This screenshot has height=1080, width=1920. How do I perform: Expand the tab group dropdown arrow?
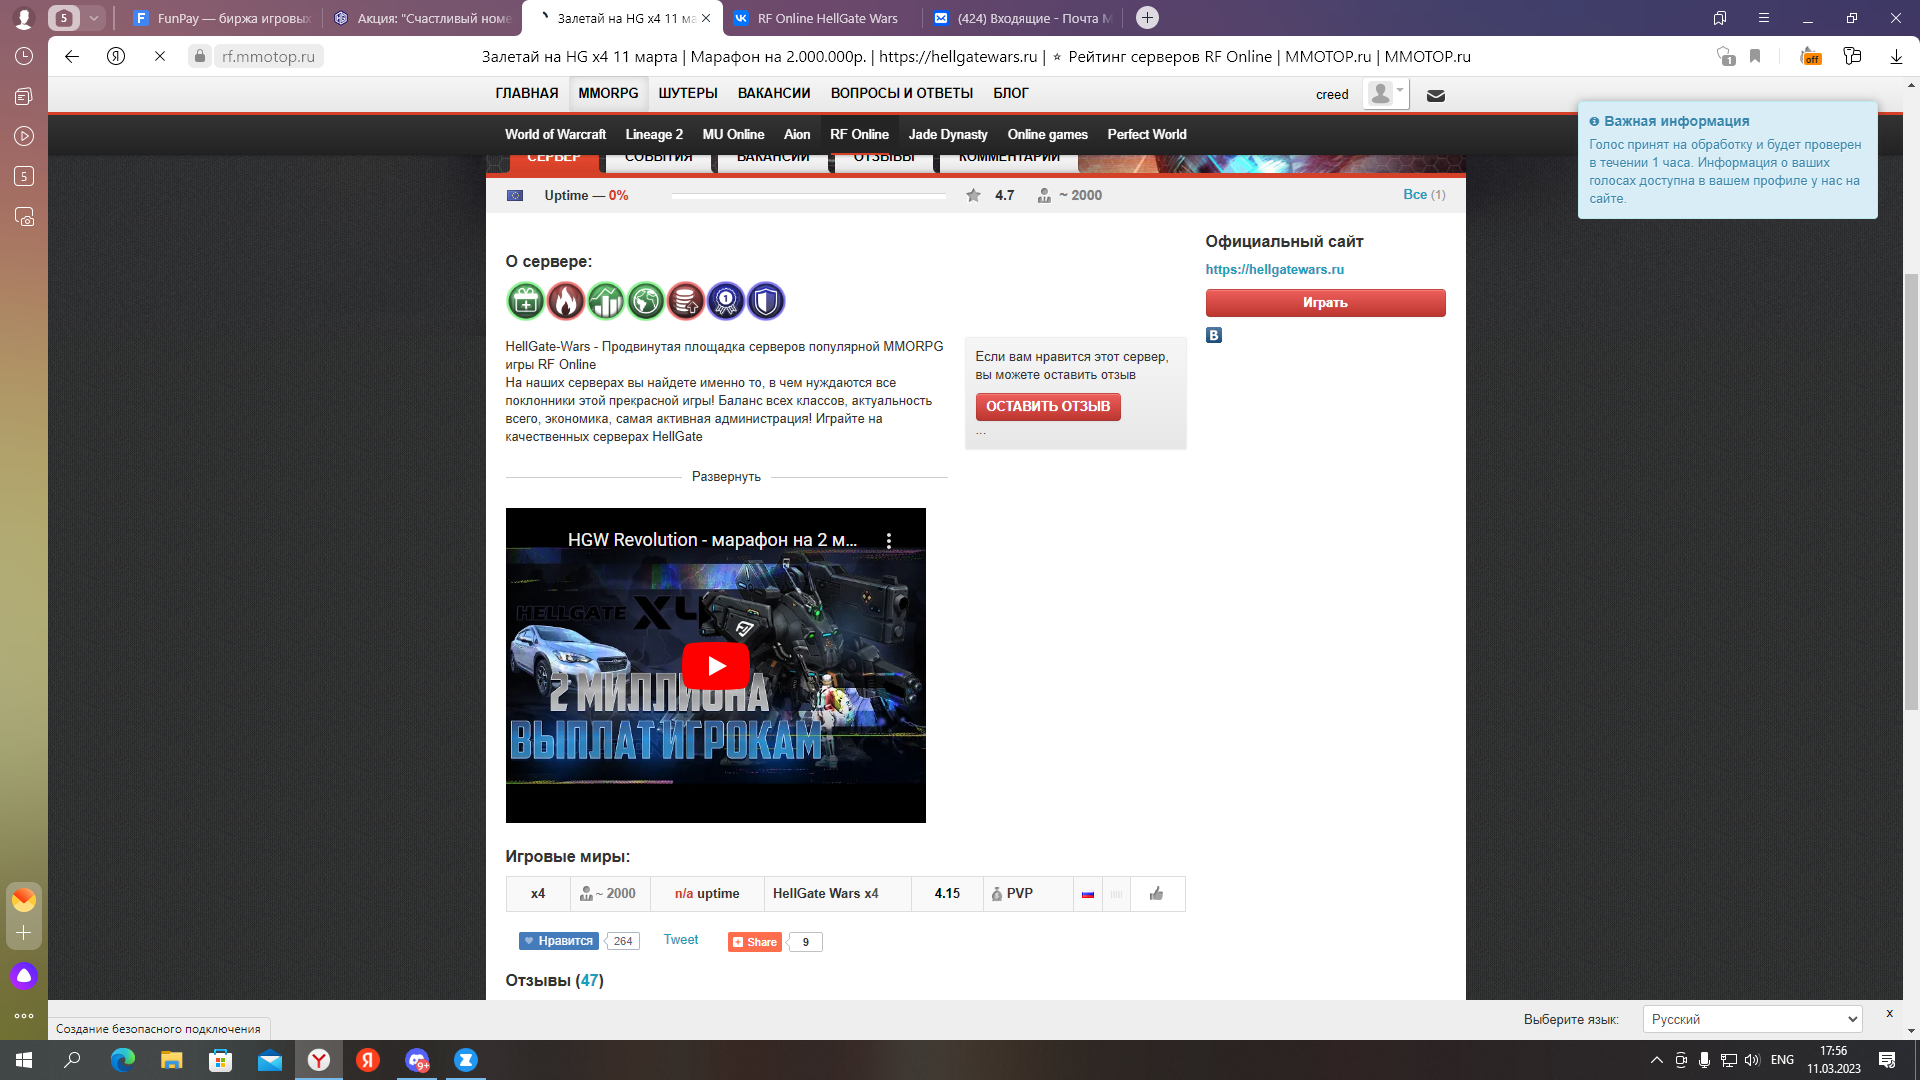click(x=93, y=18)
